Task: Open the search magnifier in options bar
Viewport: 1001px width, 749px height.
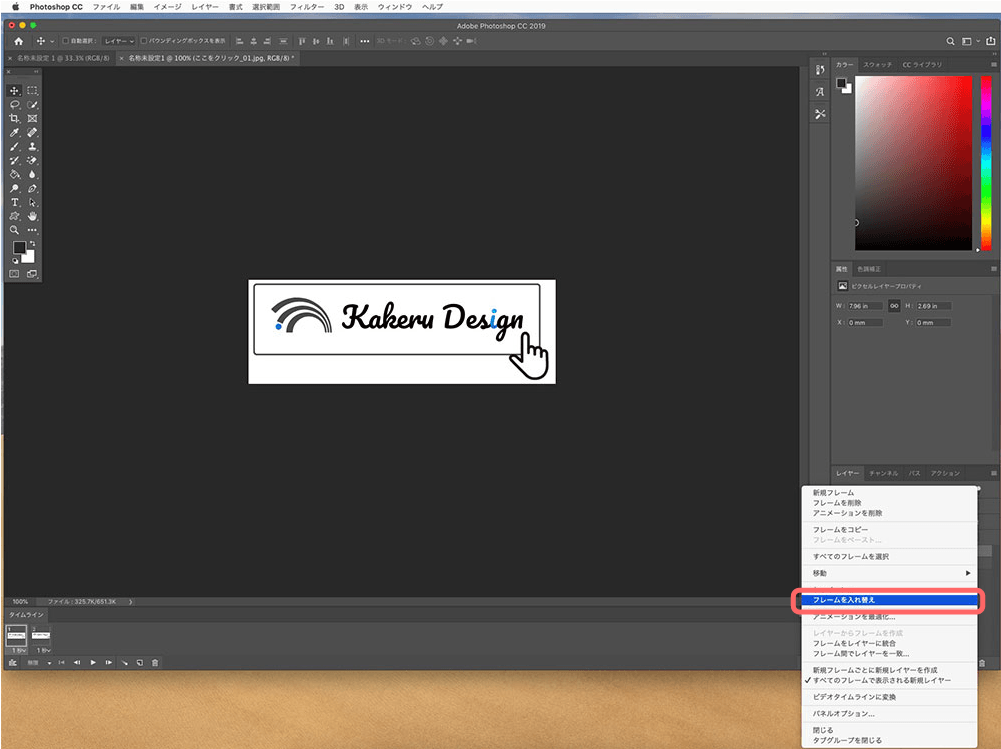Action: tap(950, 41)
